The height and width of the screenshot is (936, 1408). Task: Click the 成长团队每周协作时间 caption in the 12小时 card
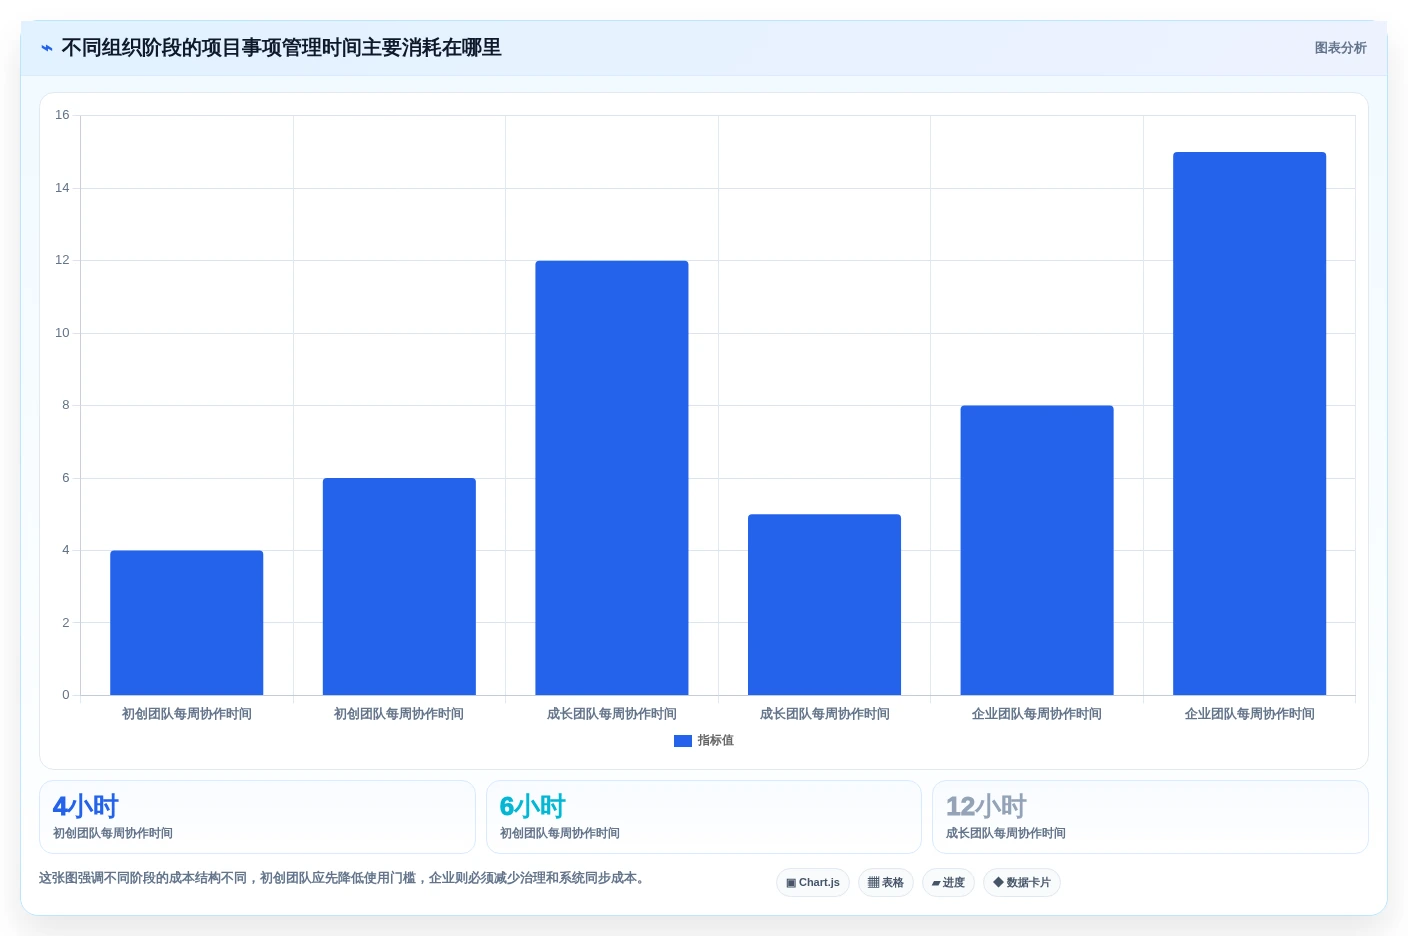pos(1006,833)
